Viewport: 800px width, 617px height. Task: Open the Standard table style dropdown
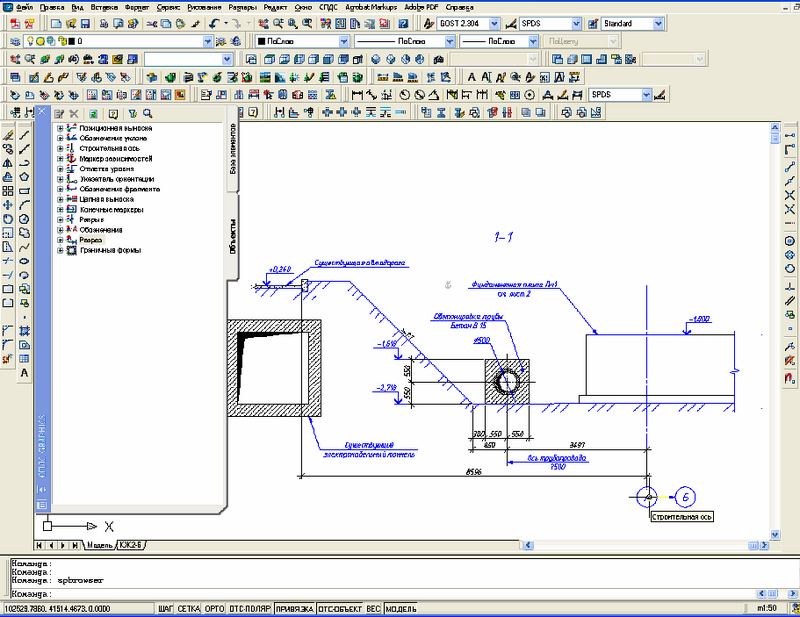coord(658,23)
